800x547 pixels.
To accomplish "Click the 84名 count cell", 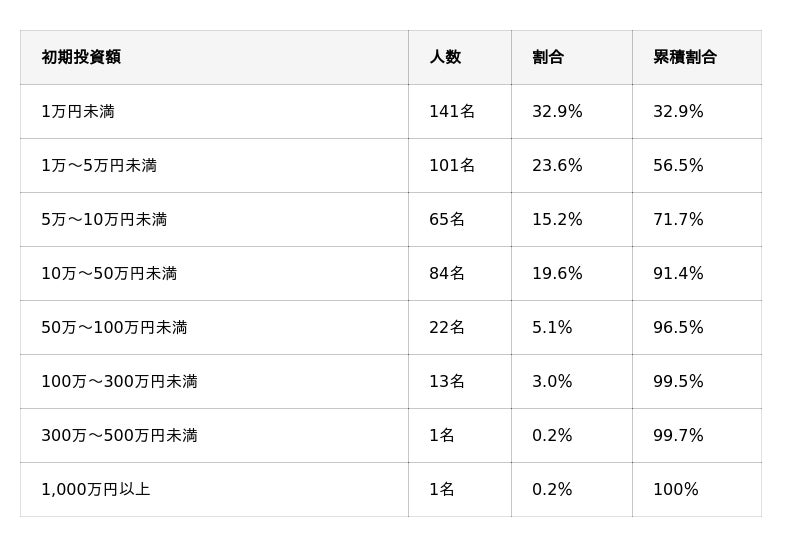I will [x=447, y=273].
